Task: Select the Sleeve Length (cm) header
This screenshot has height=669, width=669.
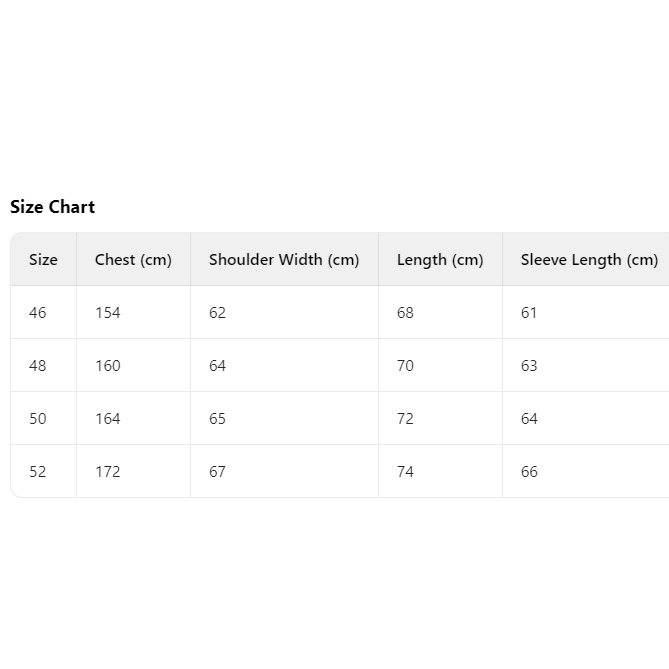Action: [x=588, y=260]
